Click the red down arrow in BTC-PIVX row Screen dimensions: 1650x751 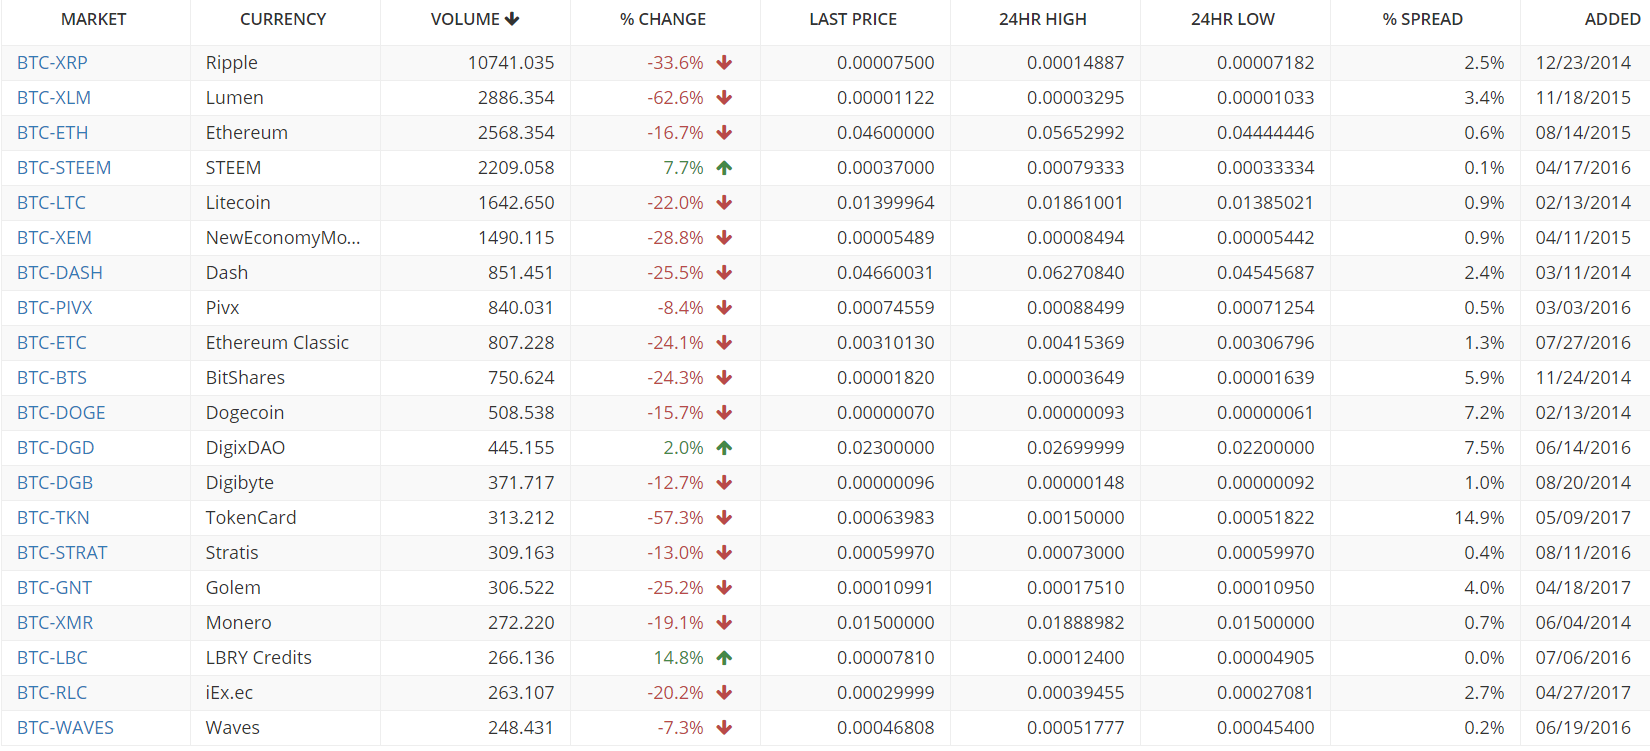tap(724, 308)
